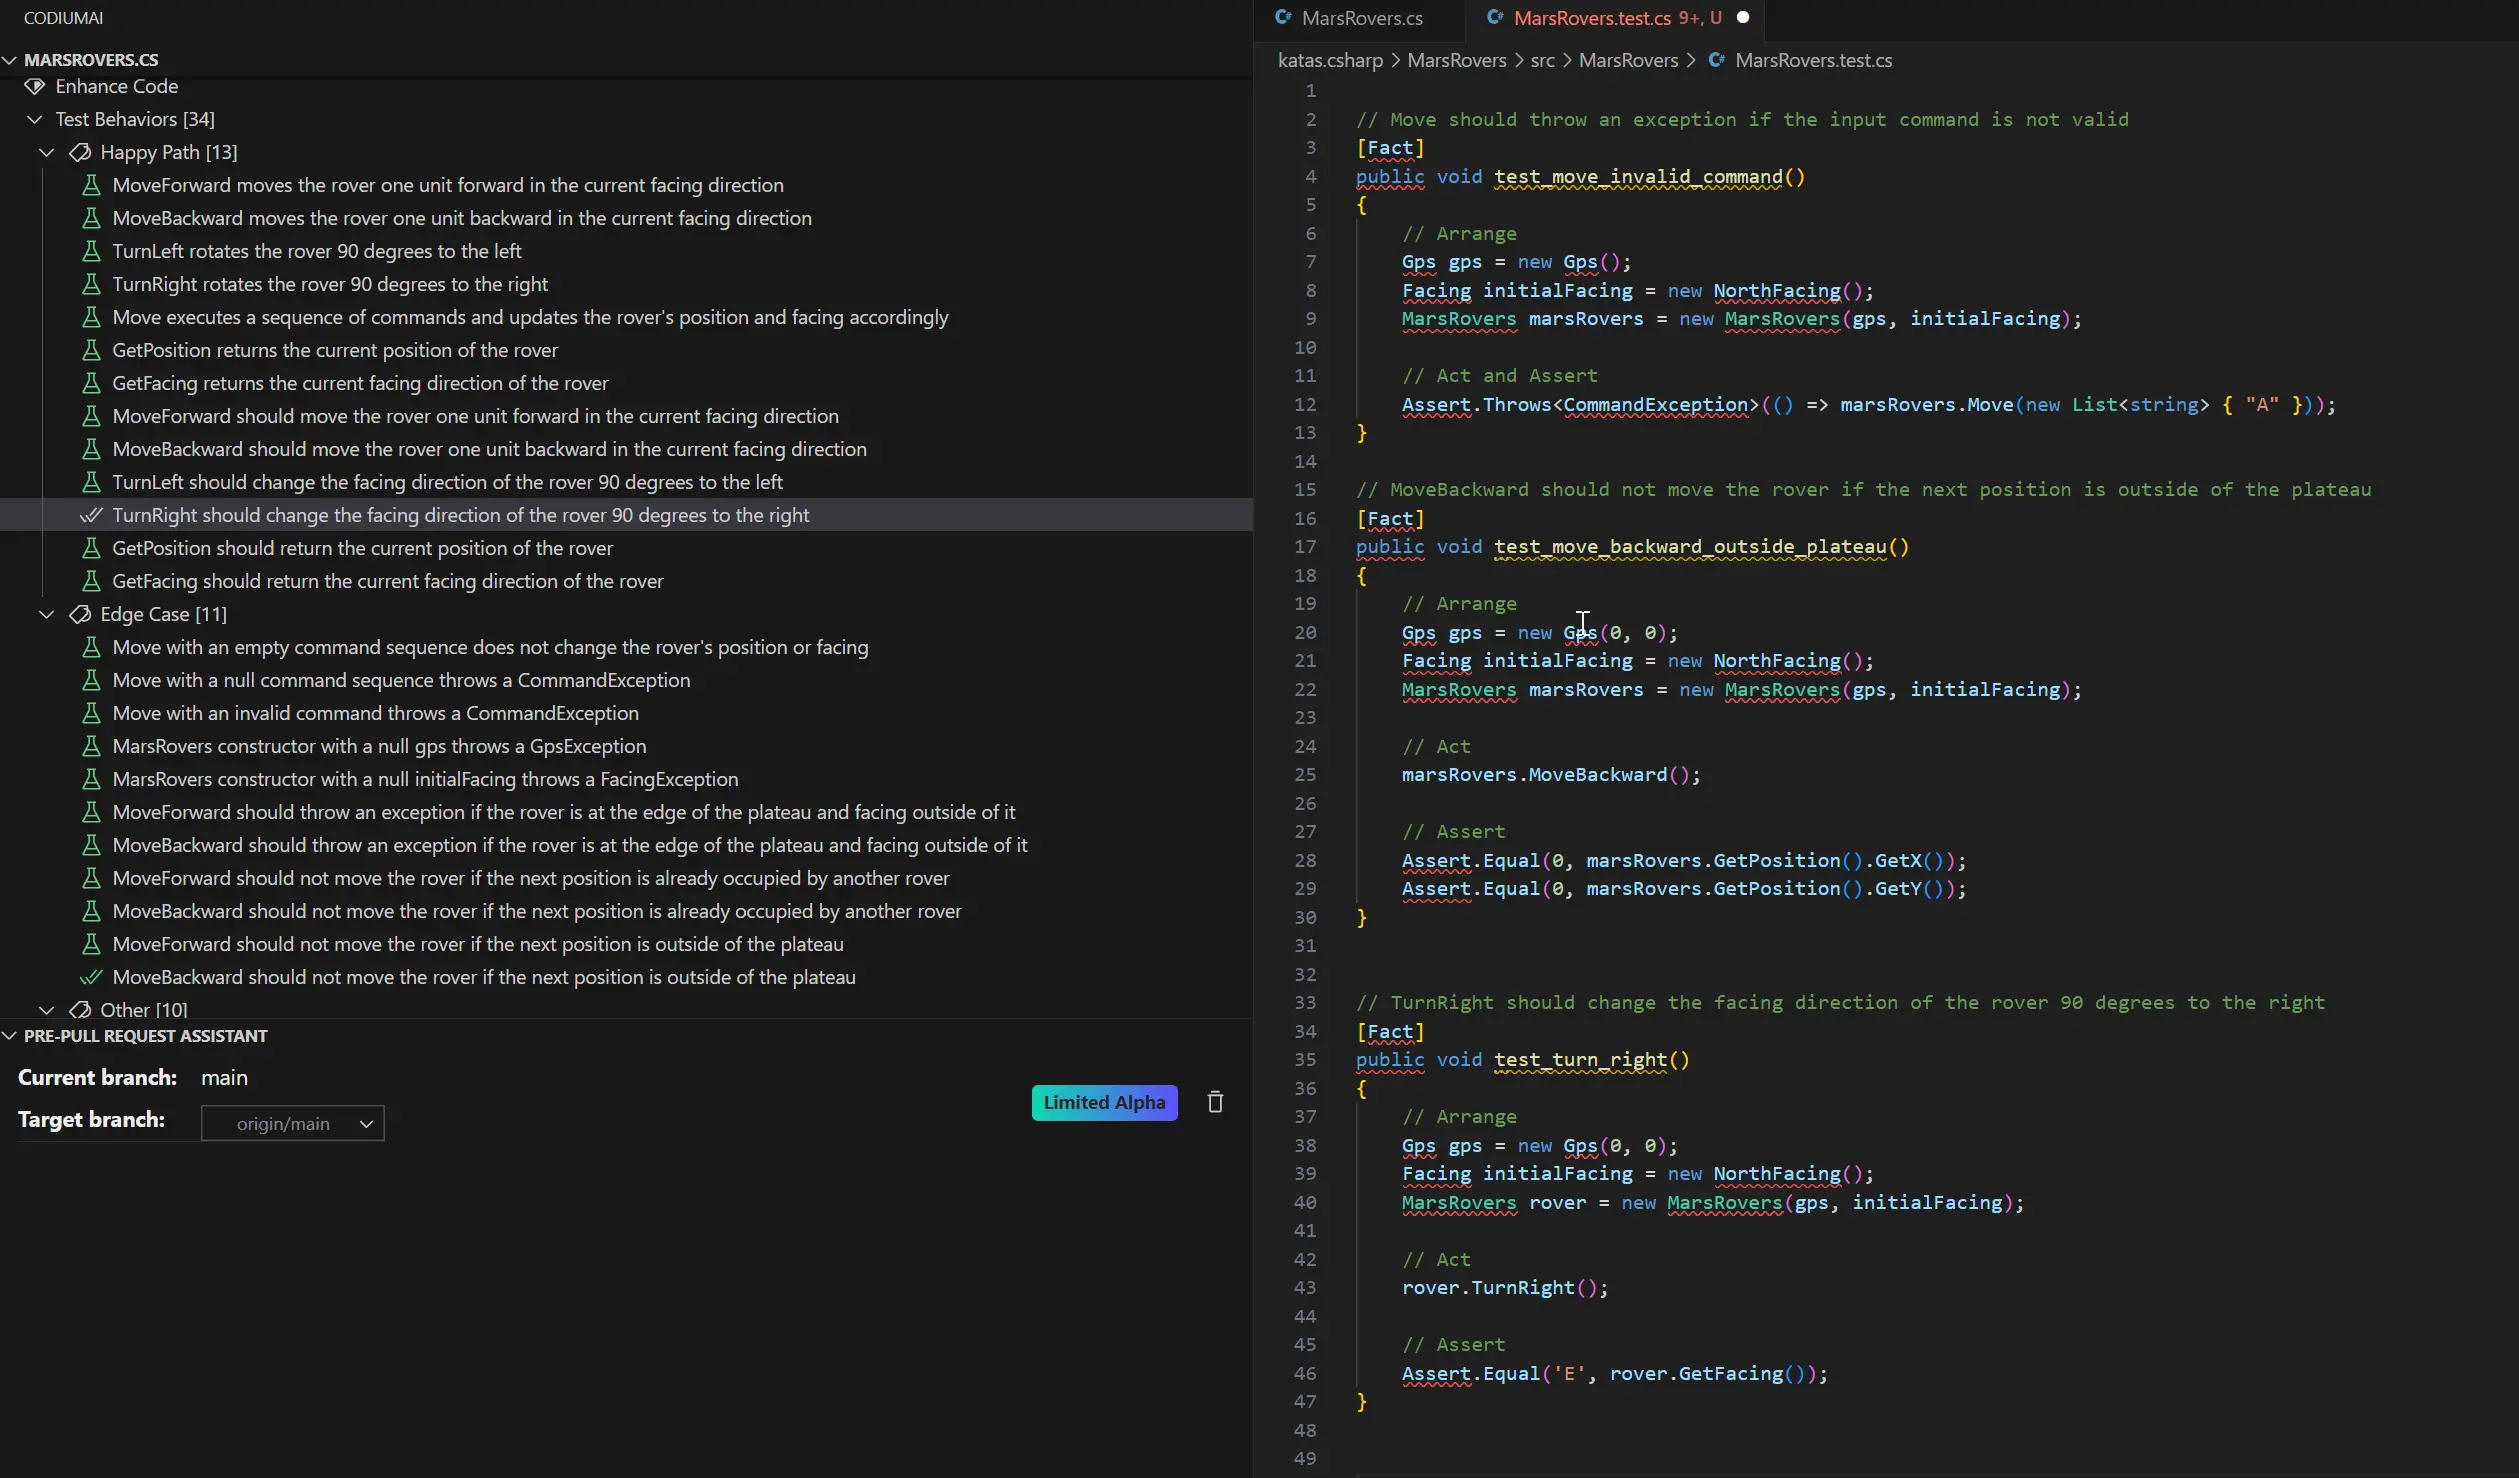Screen dimensions: 2519x1478
Task: Click flask icon for null gps constructor test
Action: [91, 746]
